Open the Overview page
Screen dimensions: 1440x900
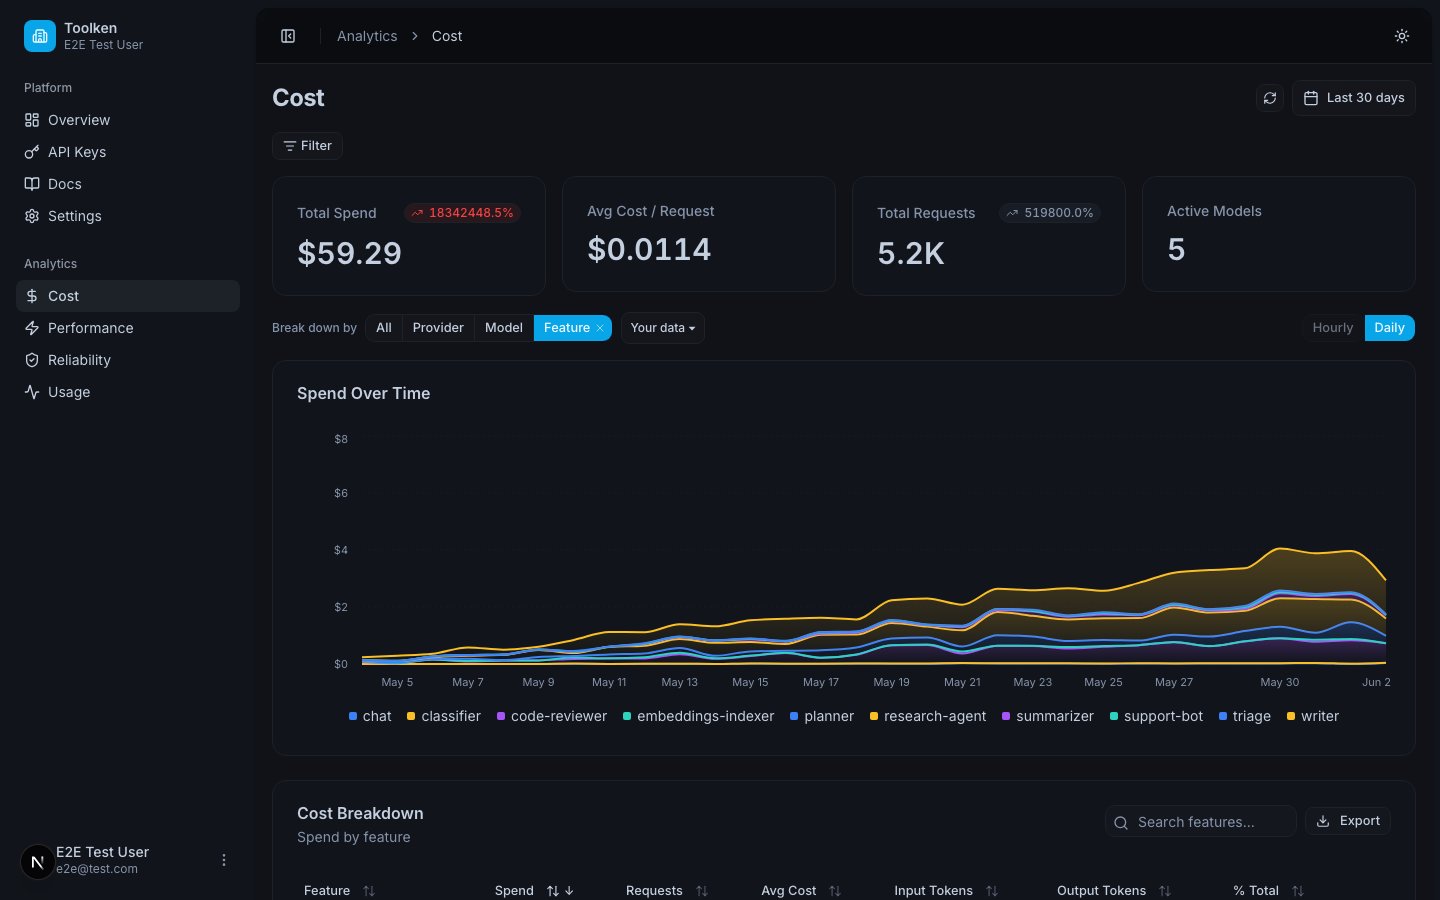(x=128, y=120)
